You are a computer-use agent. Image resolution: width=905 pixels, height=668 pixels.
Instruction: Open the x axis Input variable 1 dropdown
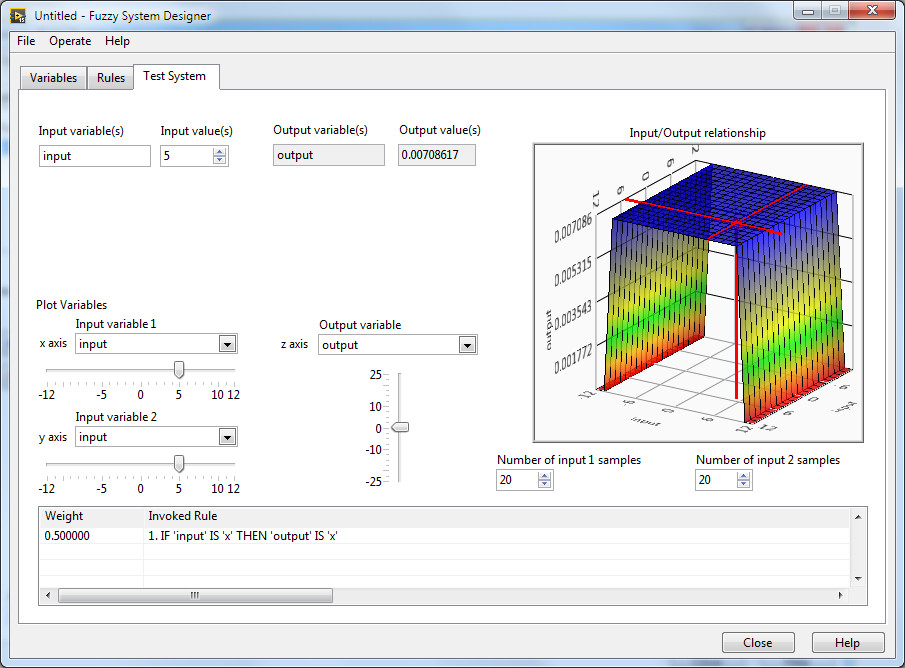(227, 344)
